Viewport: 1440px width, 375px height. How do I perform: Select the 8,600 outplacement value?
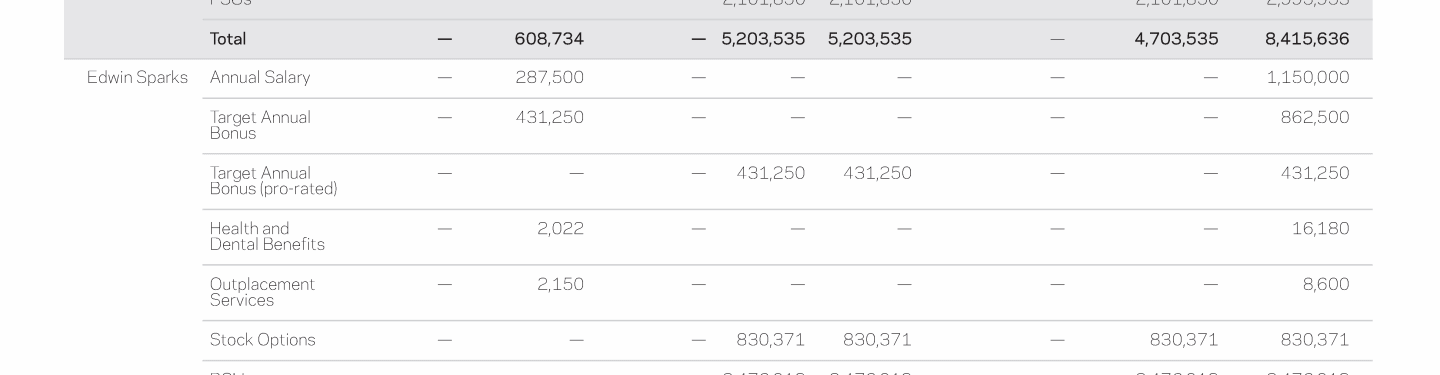1326,285
